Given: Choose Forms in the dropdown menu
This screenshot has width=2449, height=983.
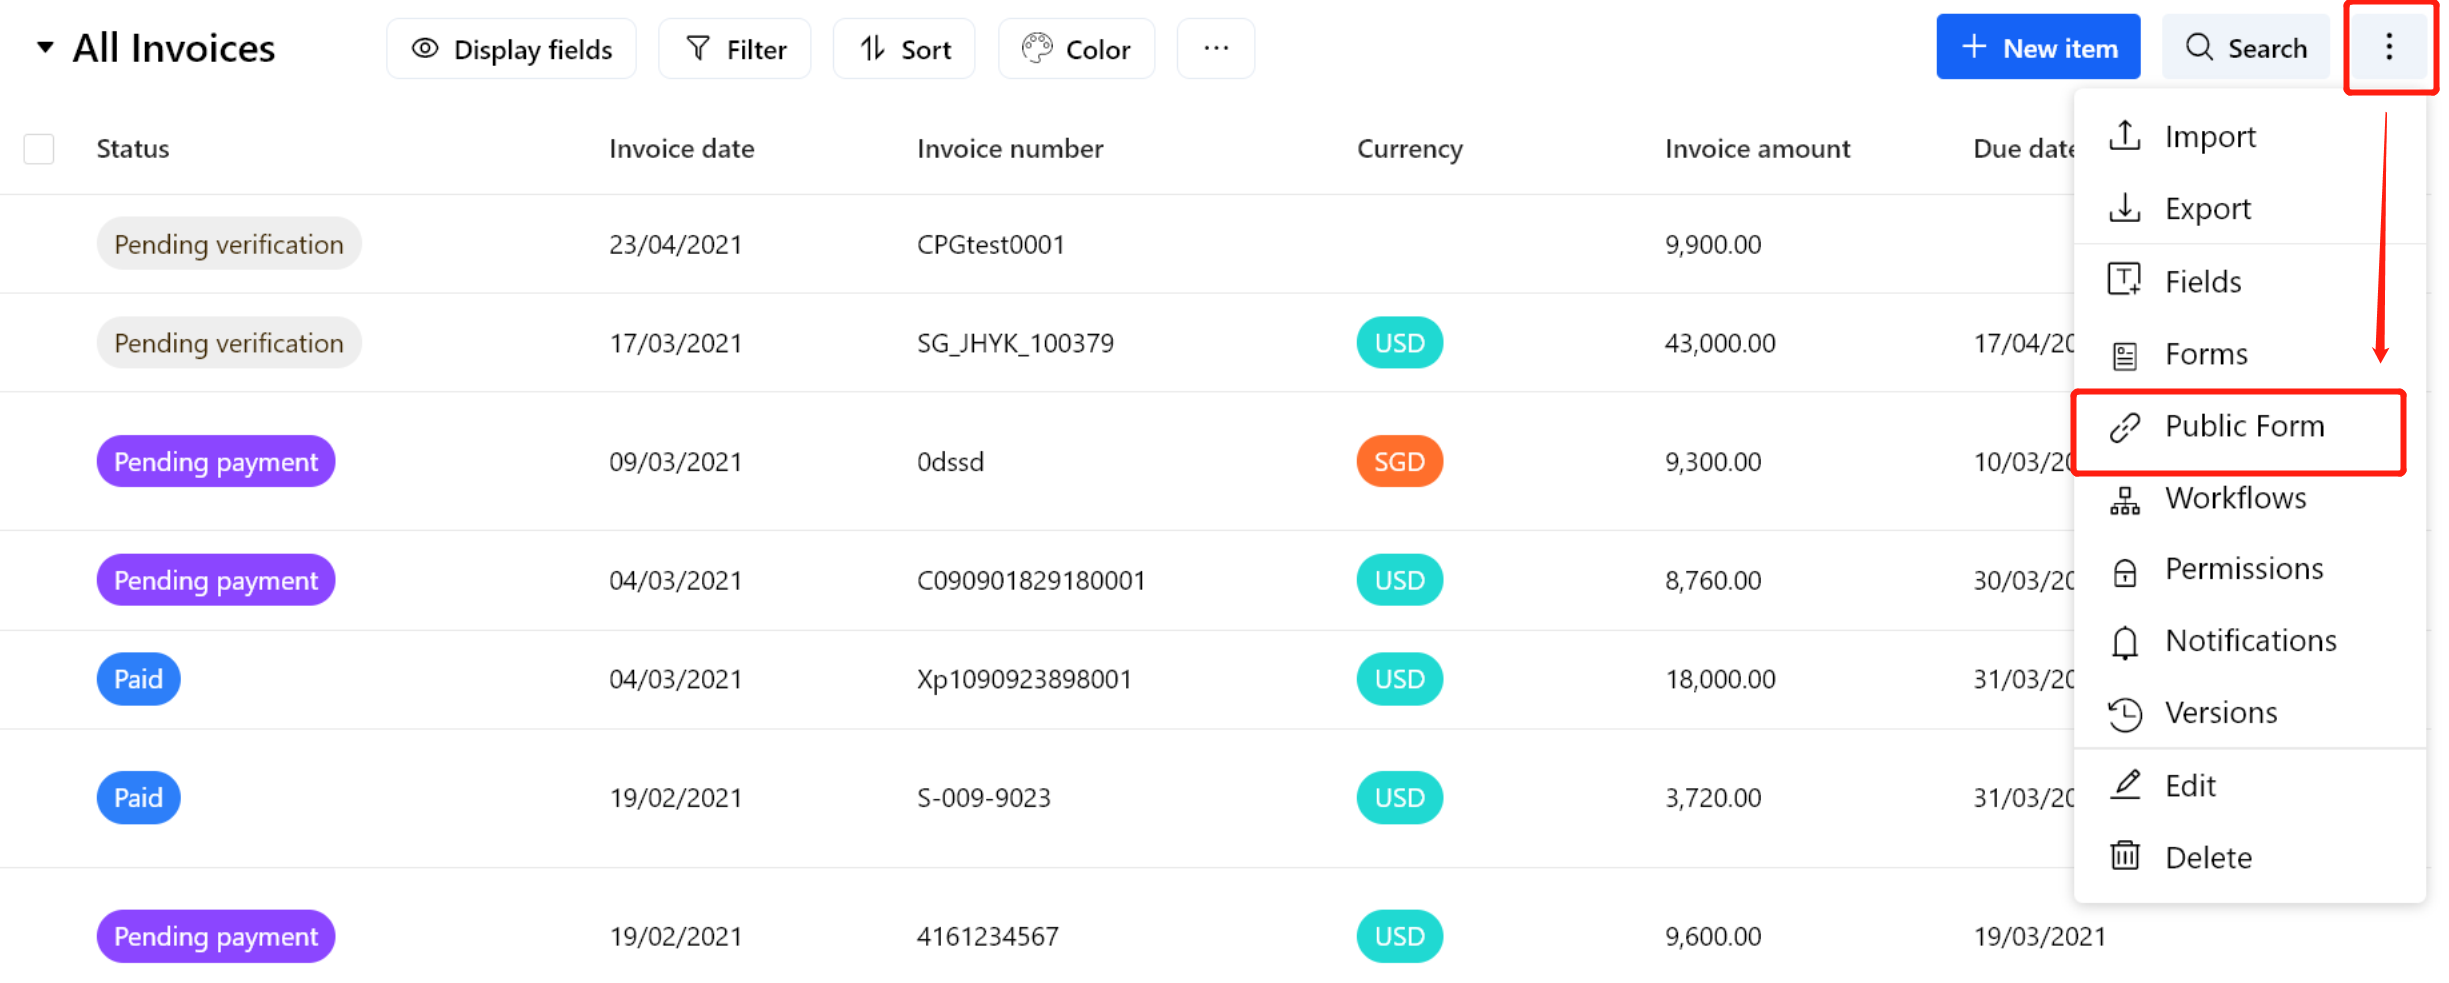Looking at the screenshot, I should 2205,354.
